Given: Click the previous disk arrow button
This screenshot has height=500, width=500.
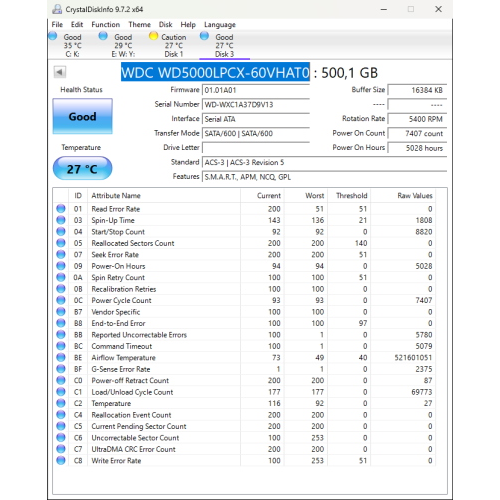Looking at the screenshot, I should tap(60, 72).
